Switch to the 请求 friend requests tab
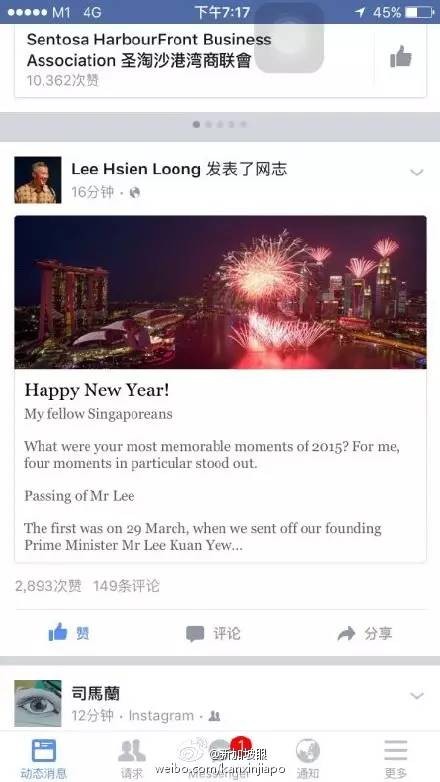Screen dimensions: 440x782 click(132, 758)
